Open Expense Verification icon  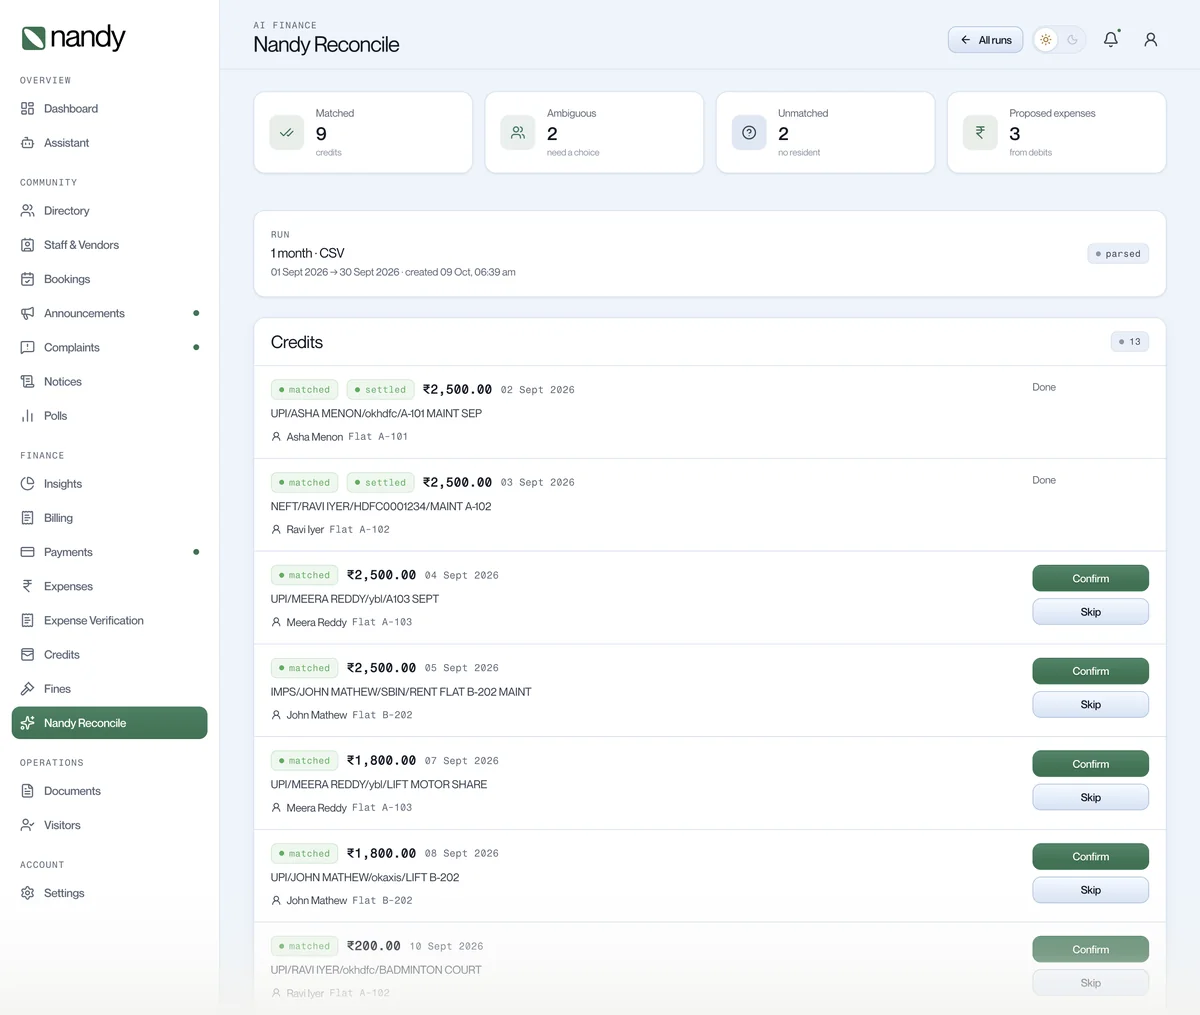point(27,620)
